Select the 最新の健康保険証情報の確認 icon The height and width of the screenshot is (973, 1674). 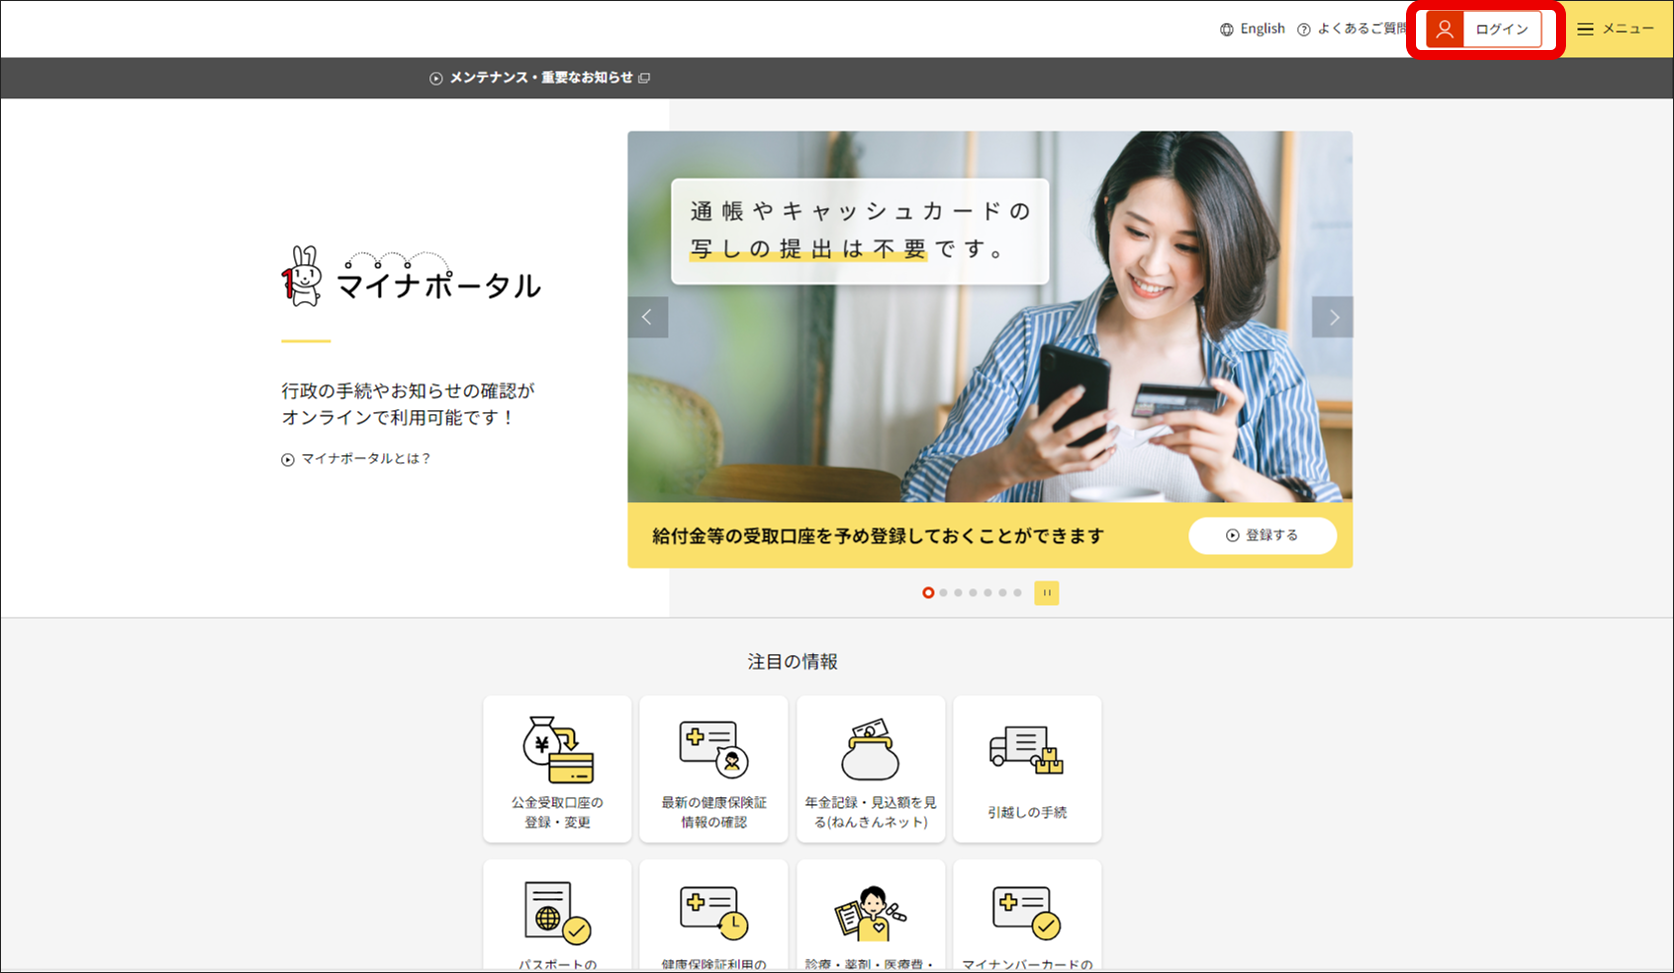coord(713,769)
